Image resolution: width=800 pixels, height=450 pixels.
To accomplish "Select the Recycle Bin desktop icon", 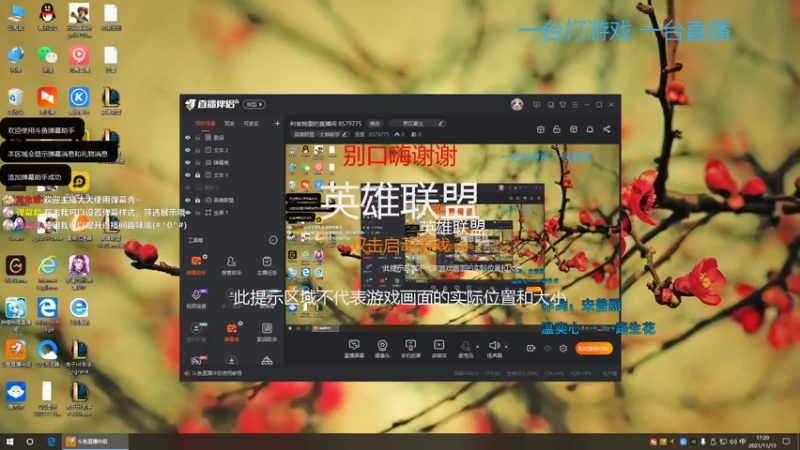I will coord(15,101).
